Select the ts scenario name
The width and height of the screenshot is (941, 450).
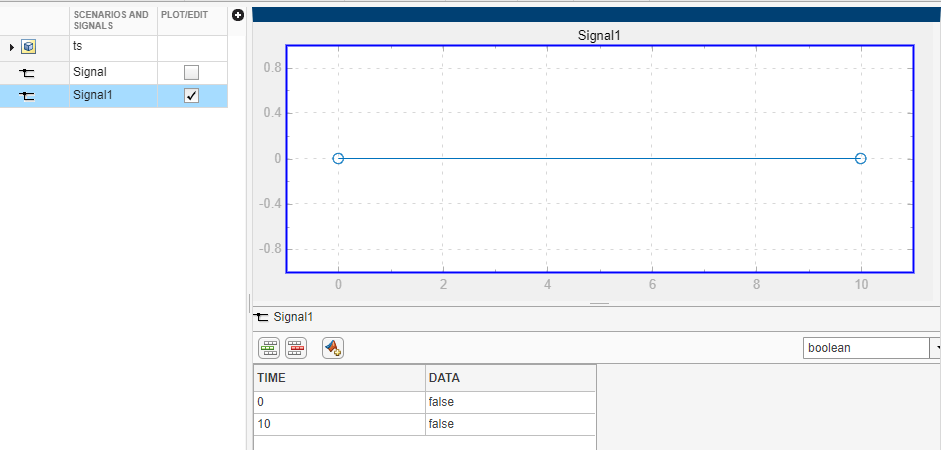coord(77,46)
